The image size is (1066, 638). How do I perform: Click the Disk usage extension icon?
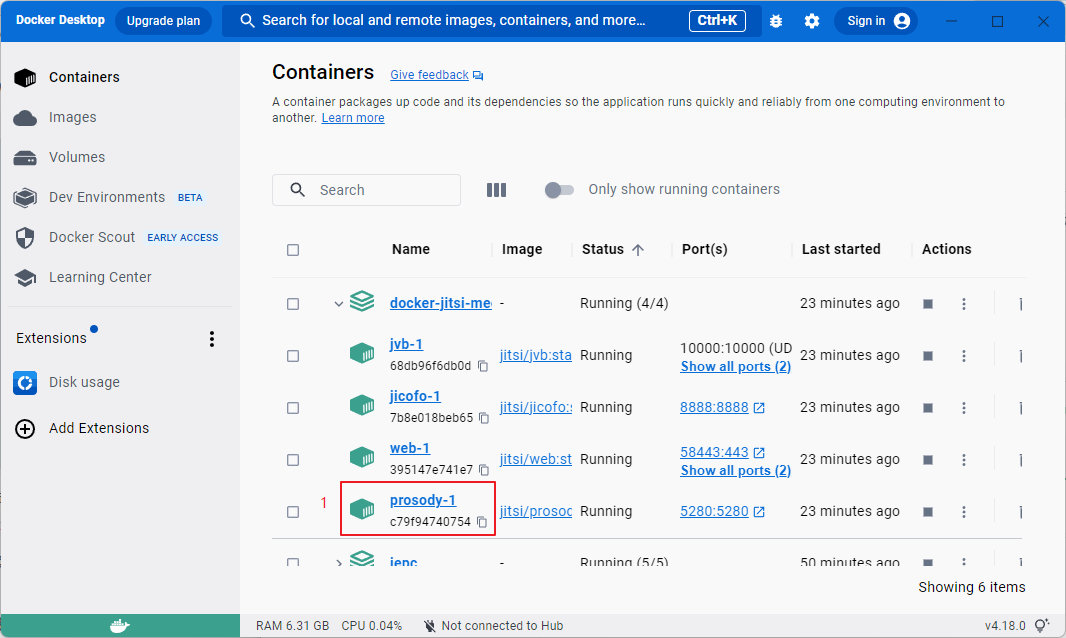click(25, 383)
